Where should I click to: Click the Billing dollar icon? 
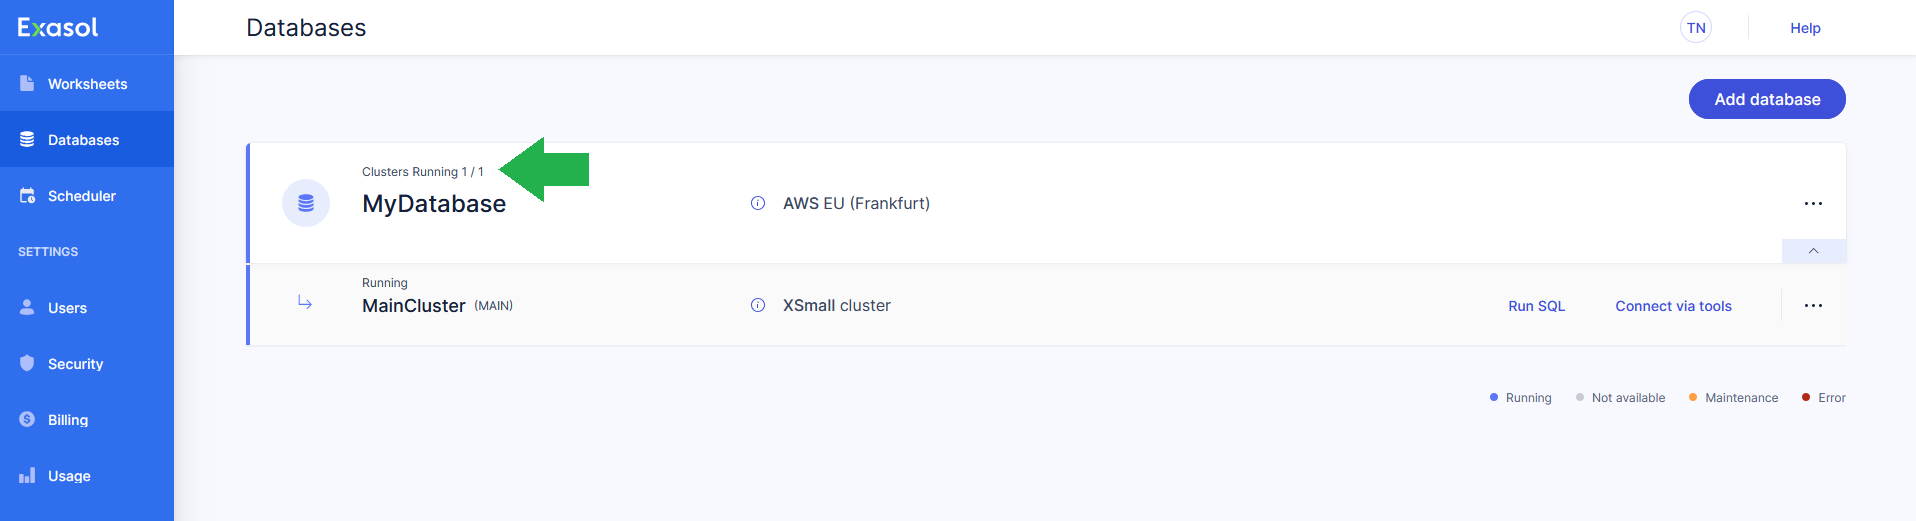point(27,420)
